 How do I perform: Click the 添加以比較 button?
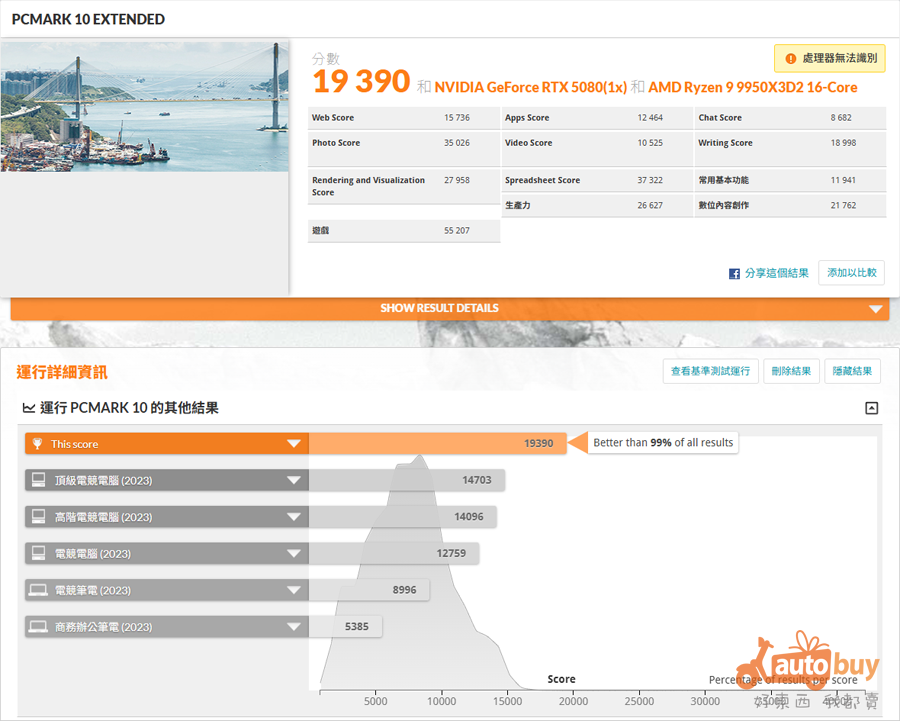(x=851, y=273)
